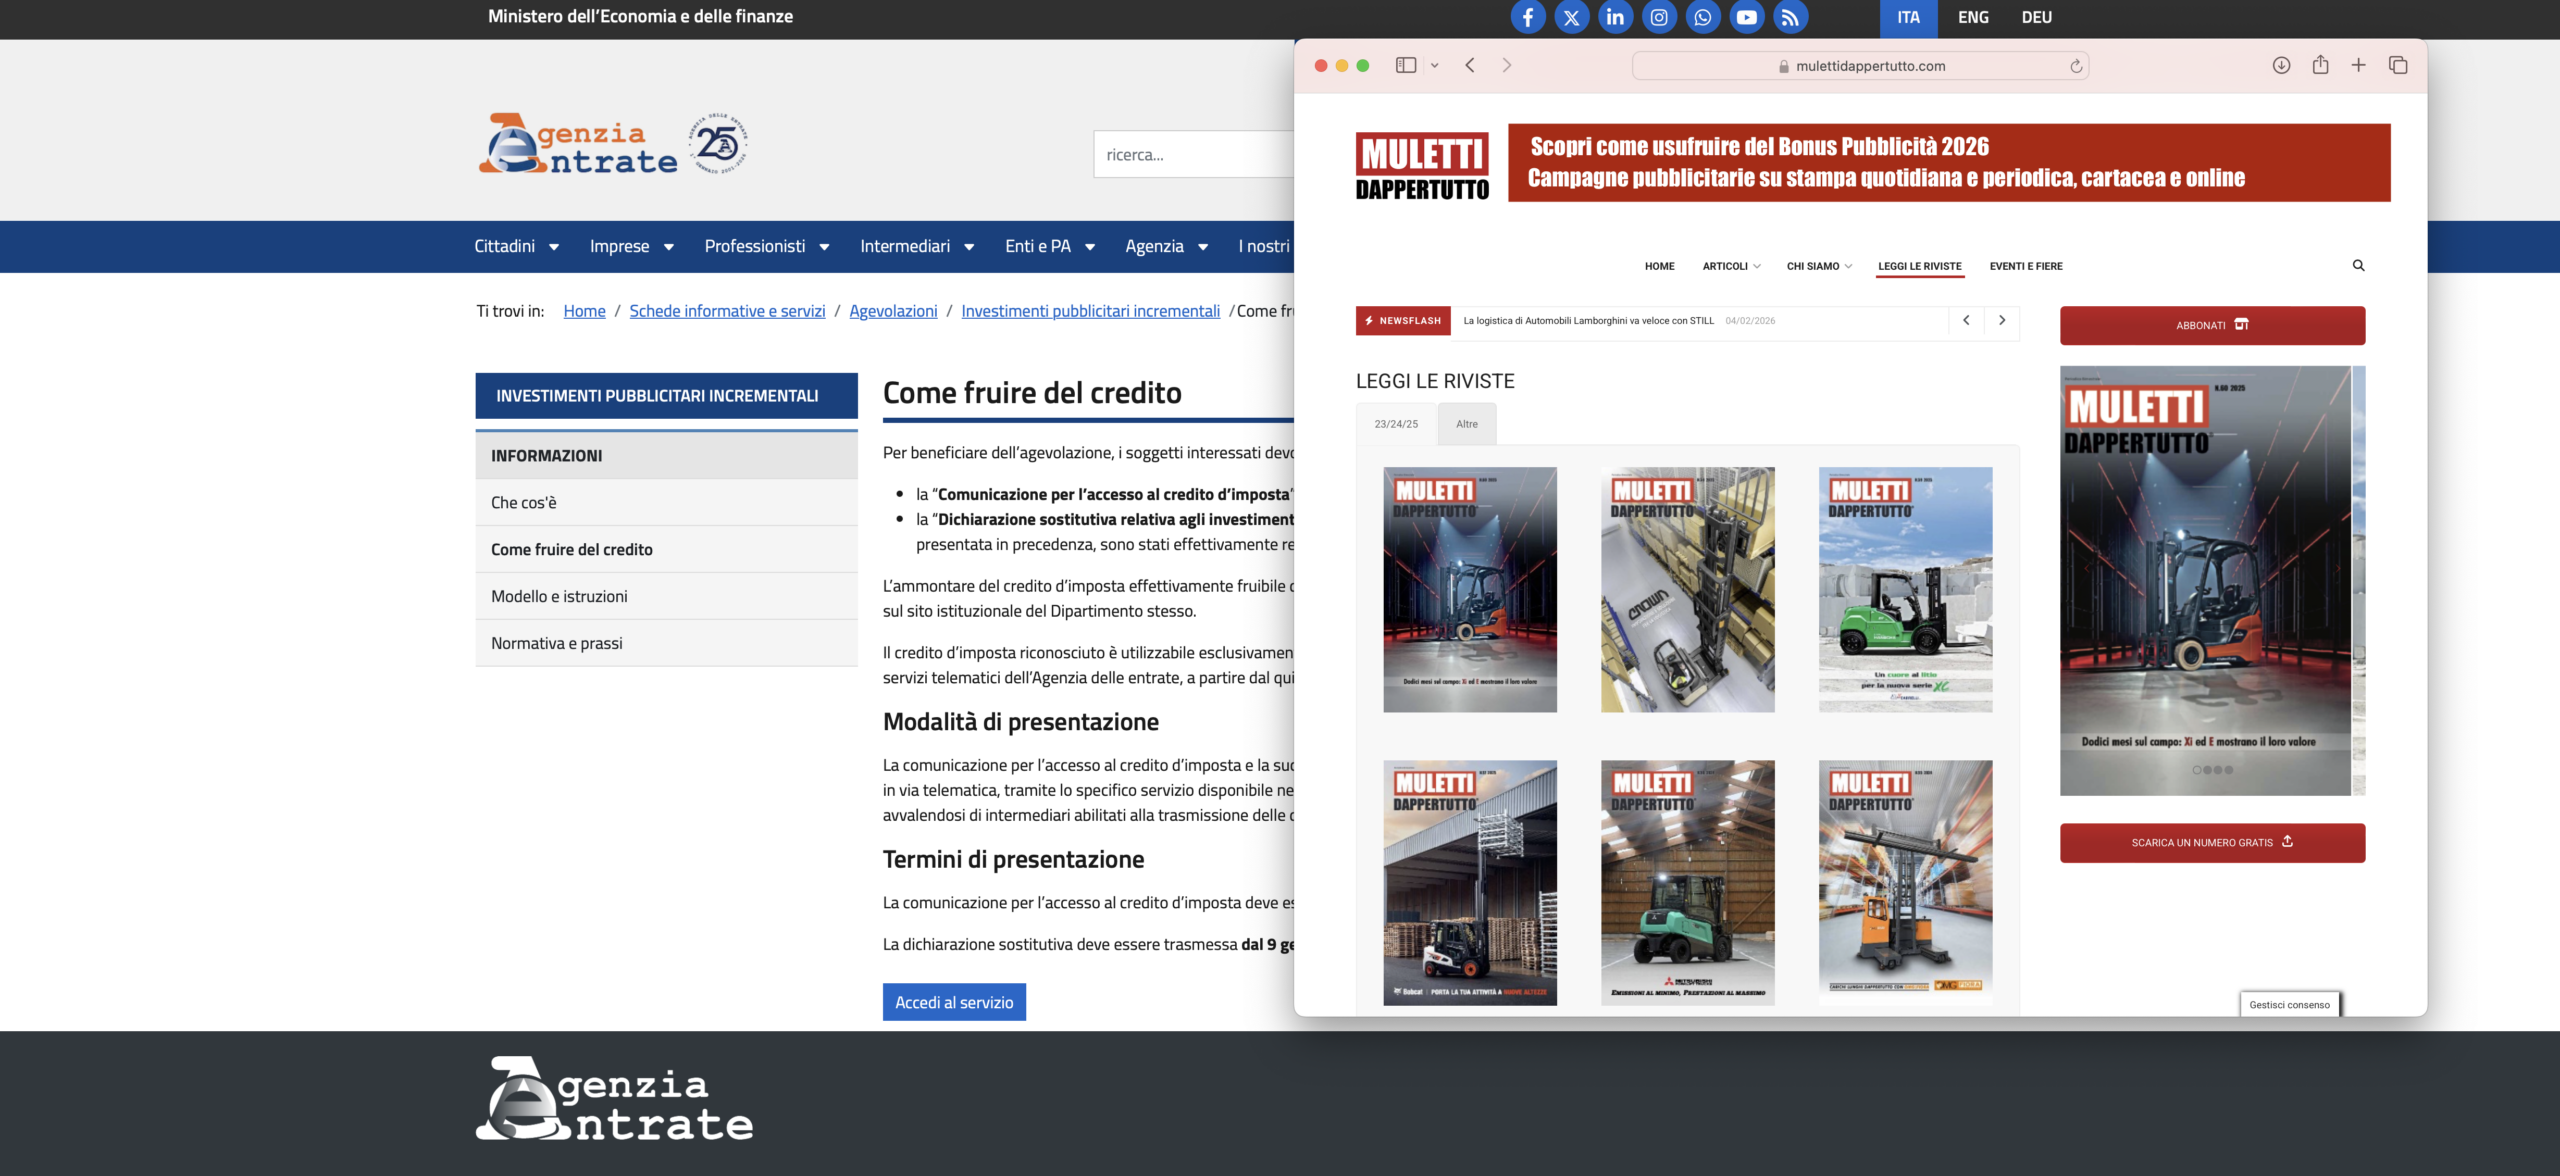Switch site language to DEU
Viewport: 2560px width, 1176px height.
[x=2036, y=17]
